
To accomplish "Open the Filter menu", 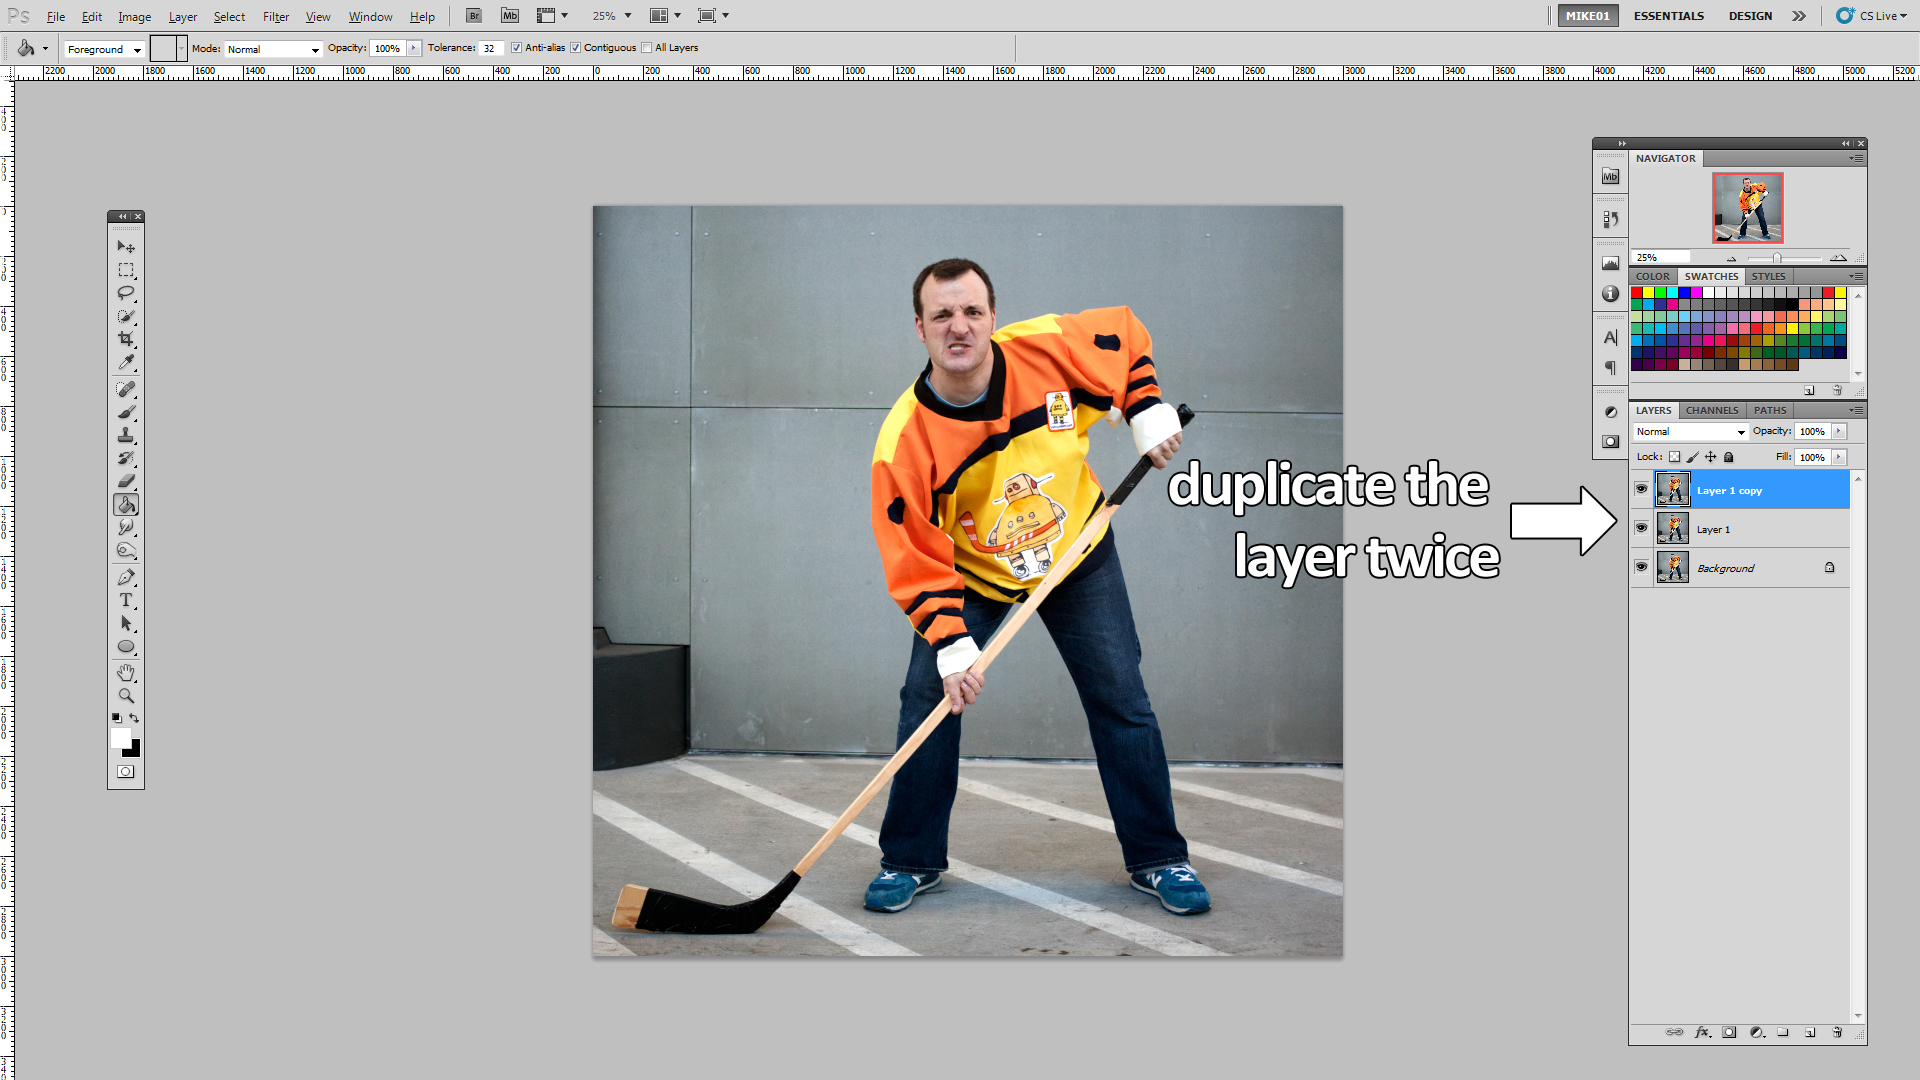I will 275,17.
